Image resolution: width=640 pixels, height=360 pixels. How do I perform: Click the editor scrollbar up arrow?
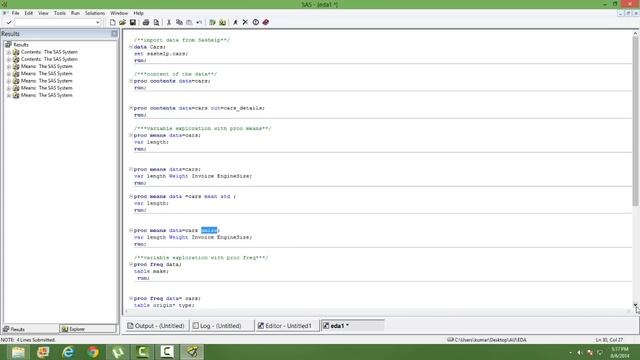636,33
